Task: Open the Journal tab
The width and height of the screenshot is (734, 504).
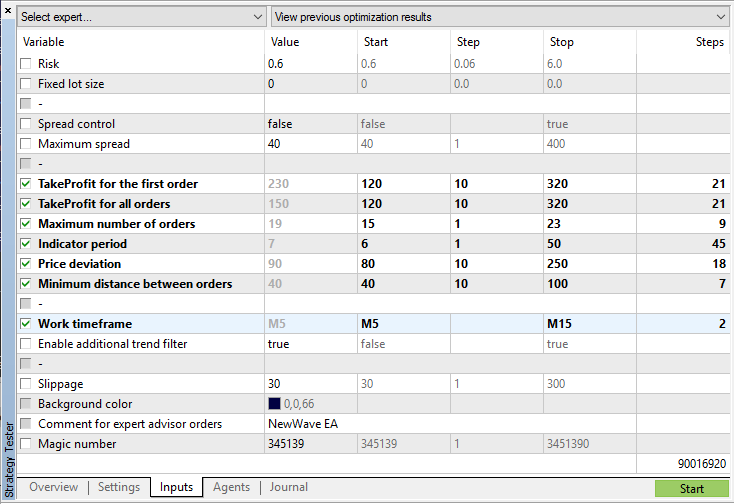Action: (288, 487)
